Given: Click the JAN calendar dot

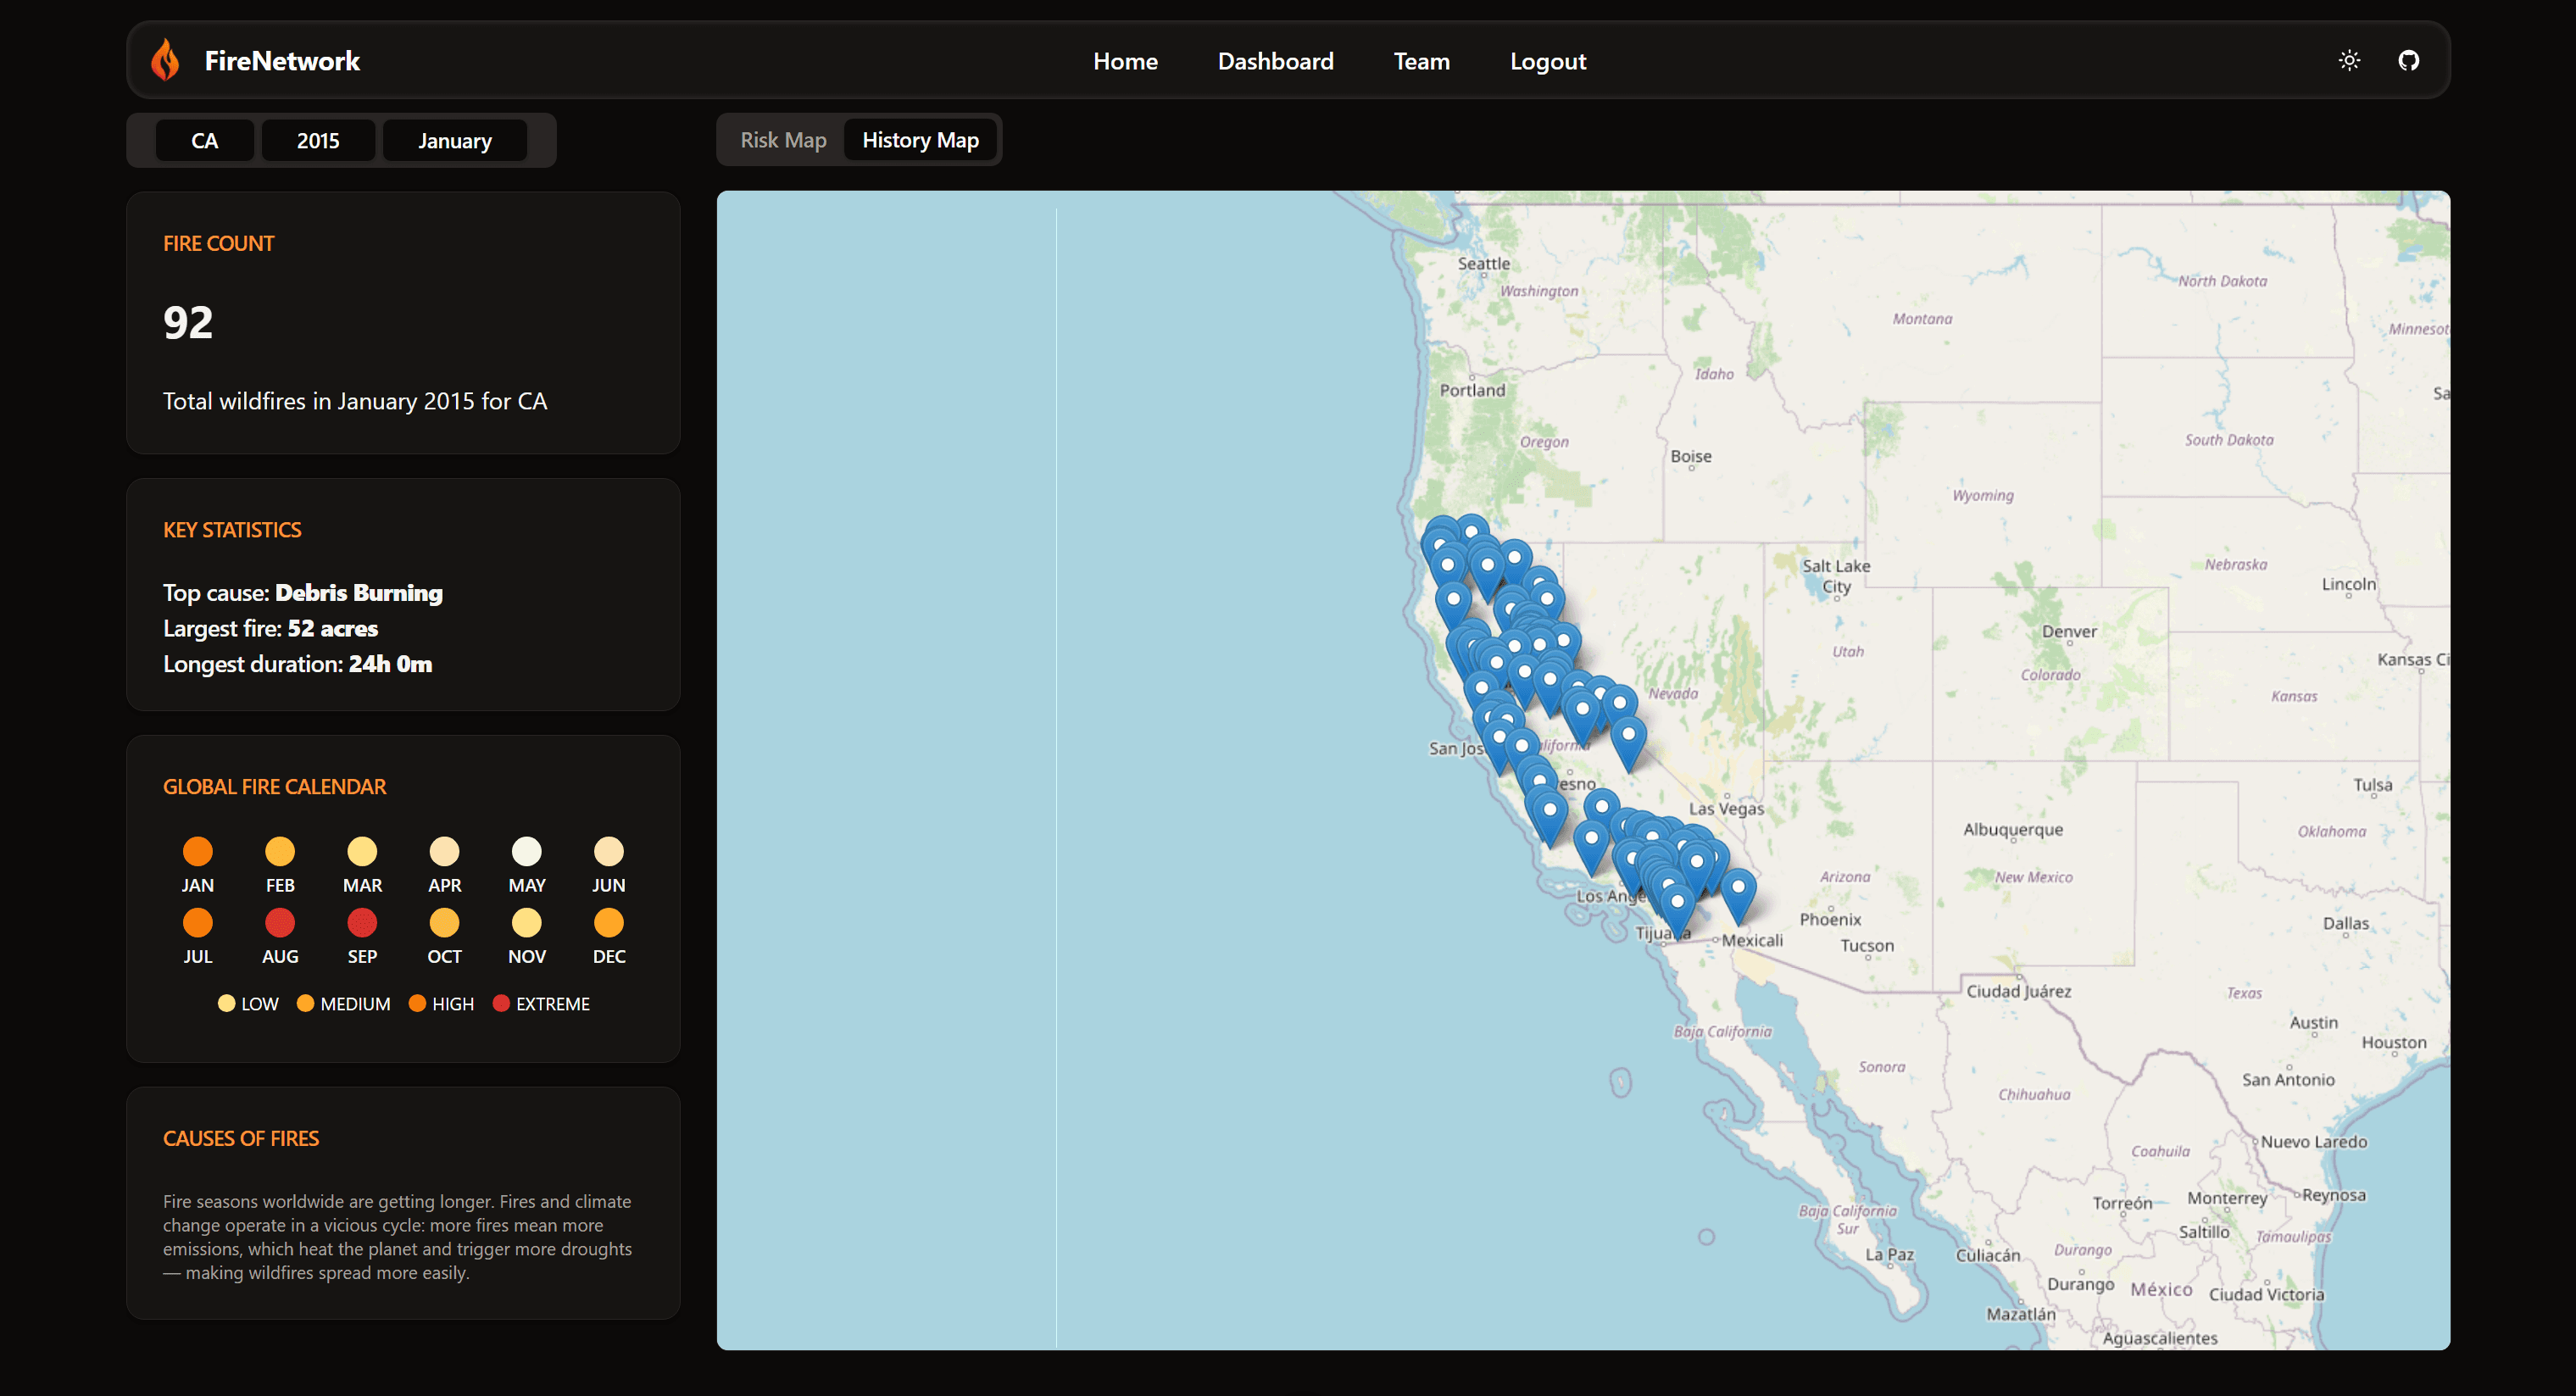Looking at the screenshot, I should point(198,851).
